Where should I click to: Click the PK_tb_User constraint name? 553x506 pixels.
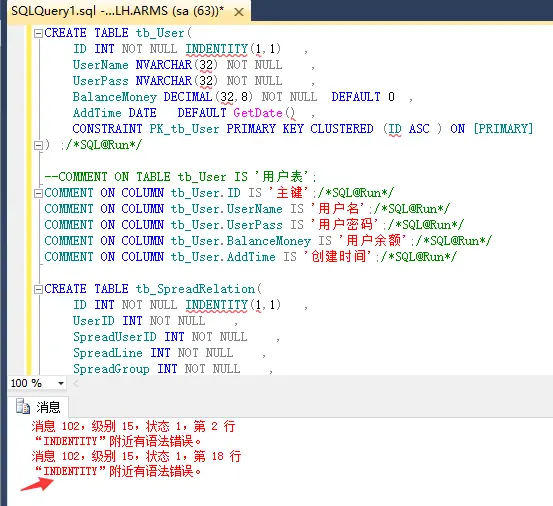184,129
